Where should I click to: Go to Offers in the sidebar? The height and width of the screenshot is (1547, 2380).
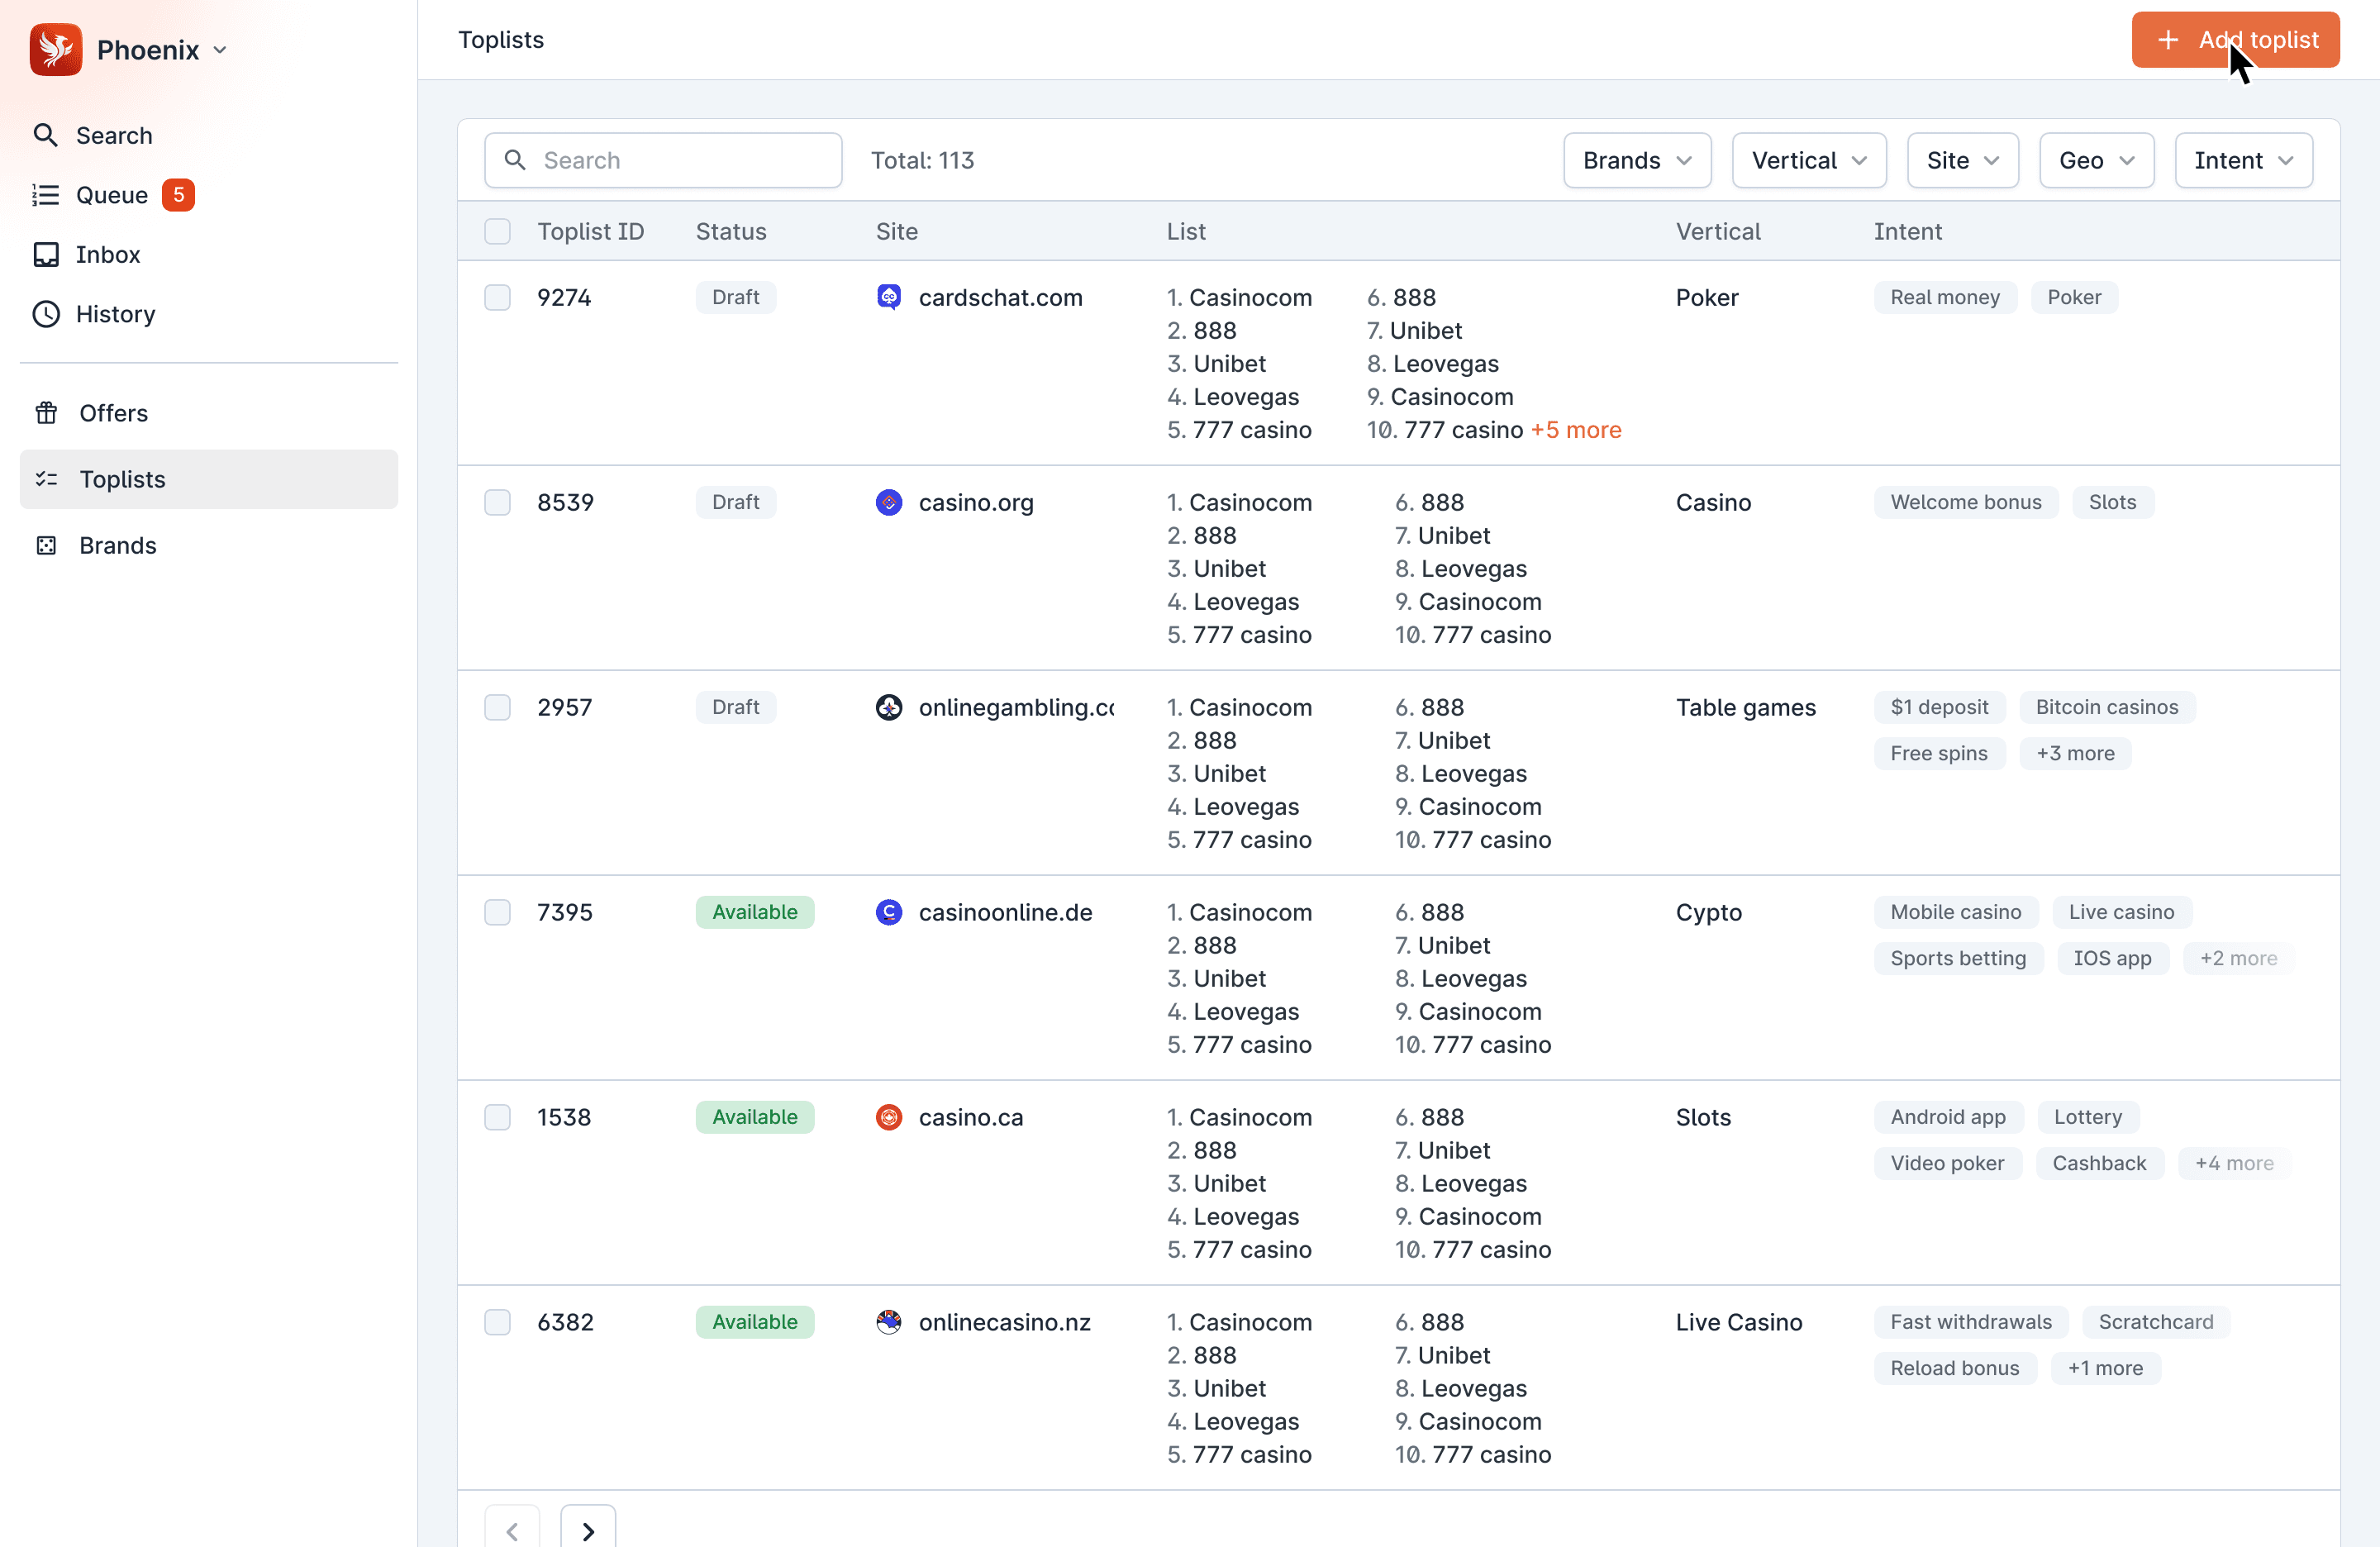[x=113, y=413]
